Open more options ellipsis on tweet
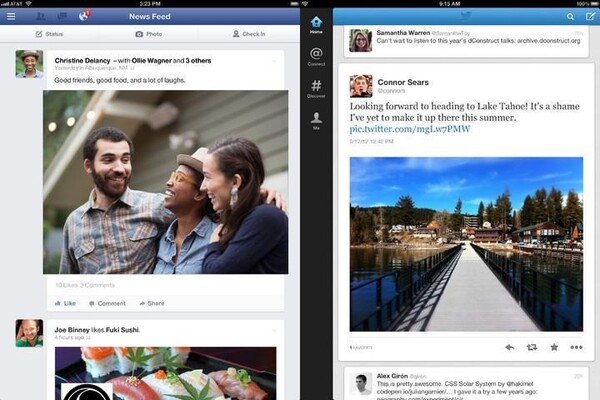Image resolution: width=600 pixels, height=400 pixels. [576, 347]
